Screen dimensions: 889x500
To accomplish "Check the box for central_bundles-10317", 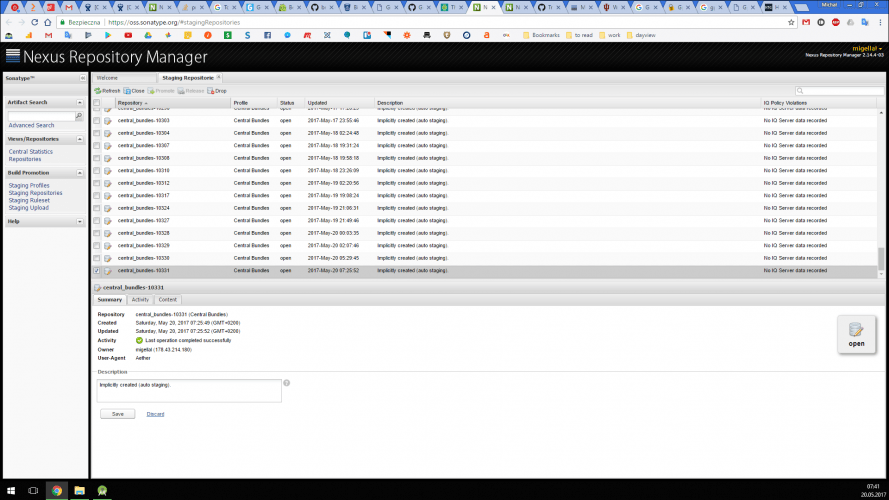I will coord(96,196).
